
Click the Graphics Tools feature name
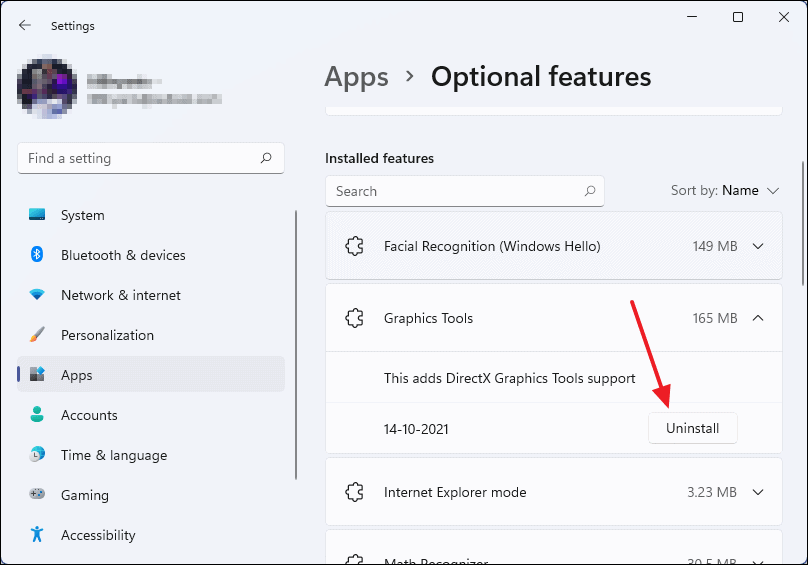(428, 318)
